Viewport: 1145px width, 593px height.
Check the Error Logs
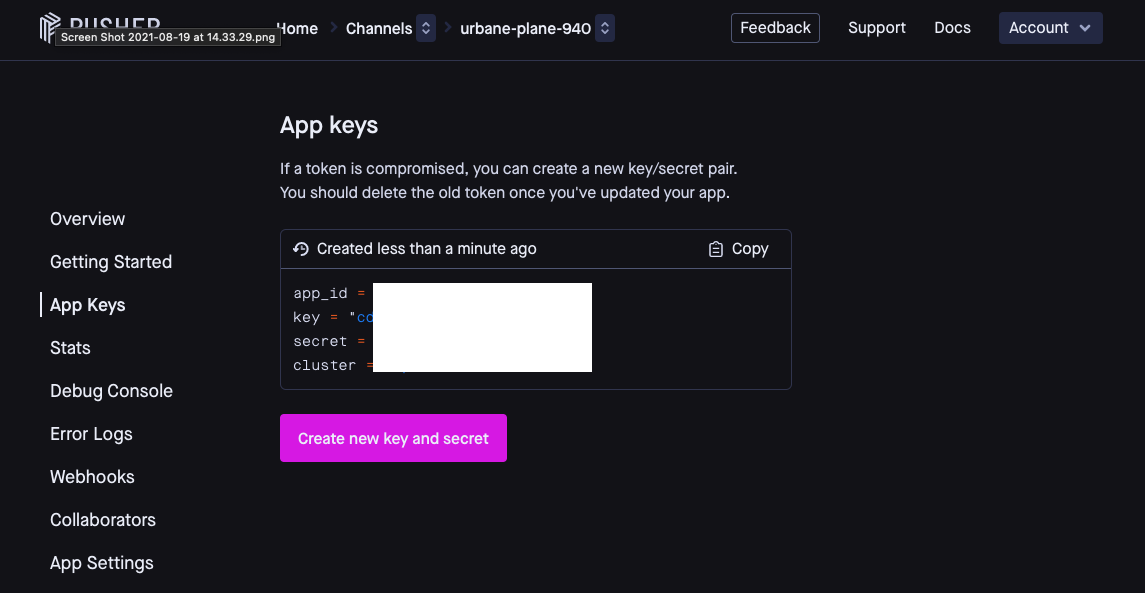point(91,433)
